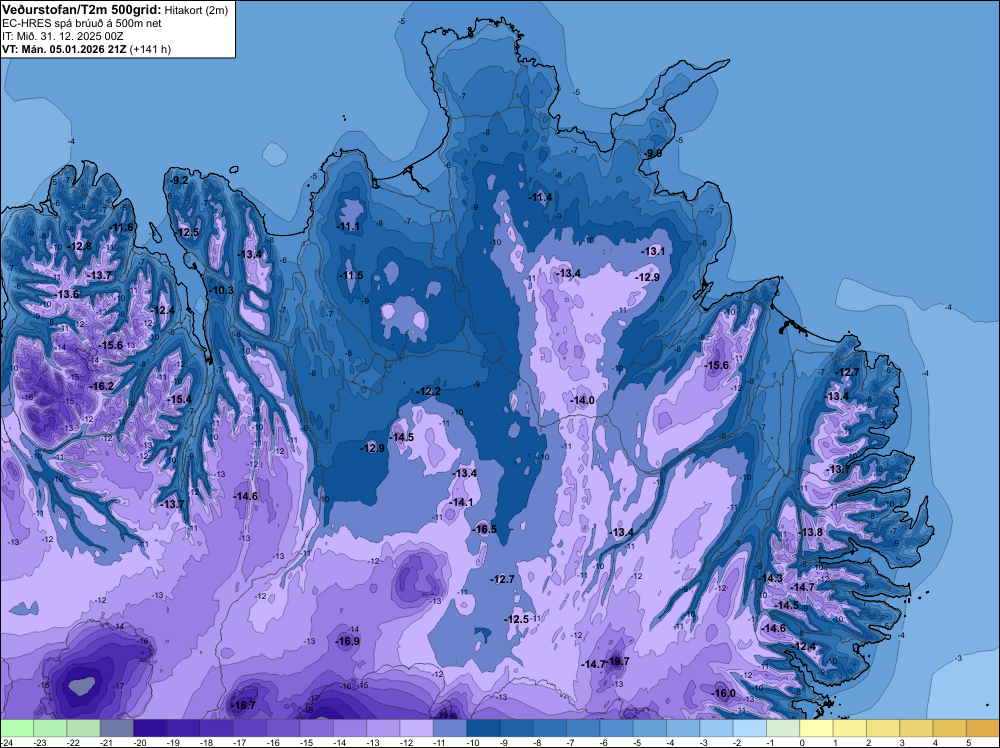Click the -18.7 temperature label
The height and width of the screenshot is (748, 1000).
pos(243,705)
